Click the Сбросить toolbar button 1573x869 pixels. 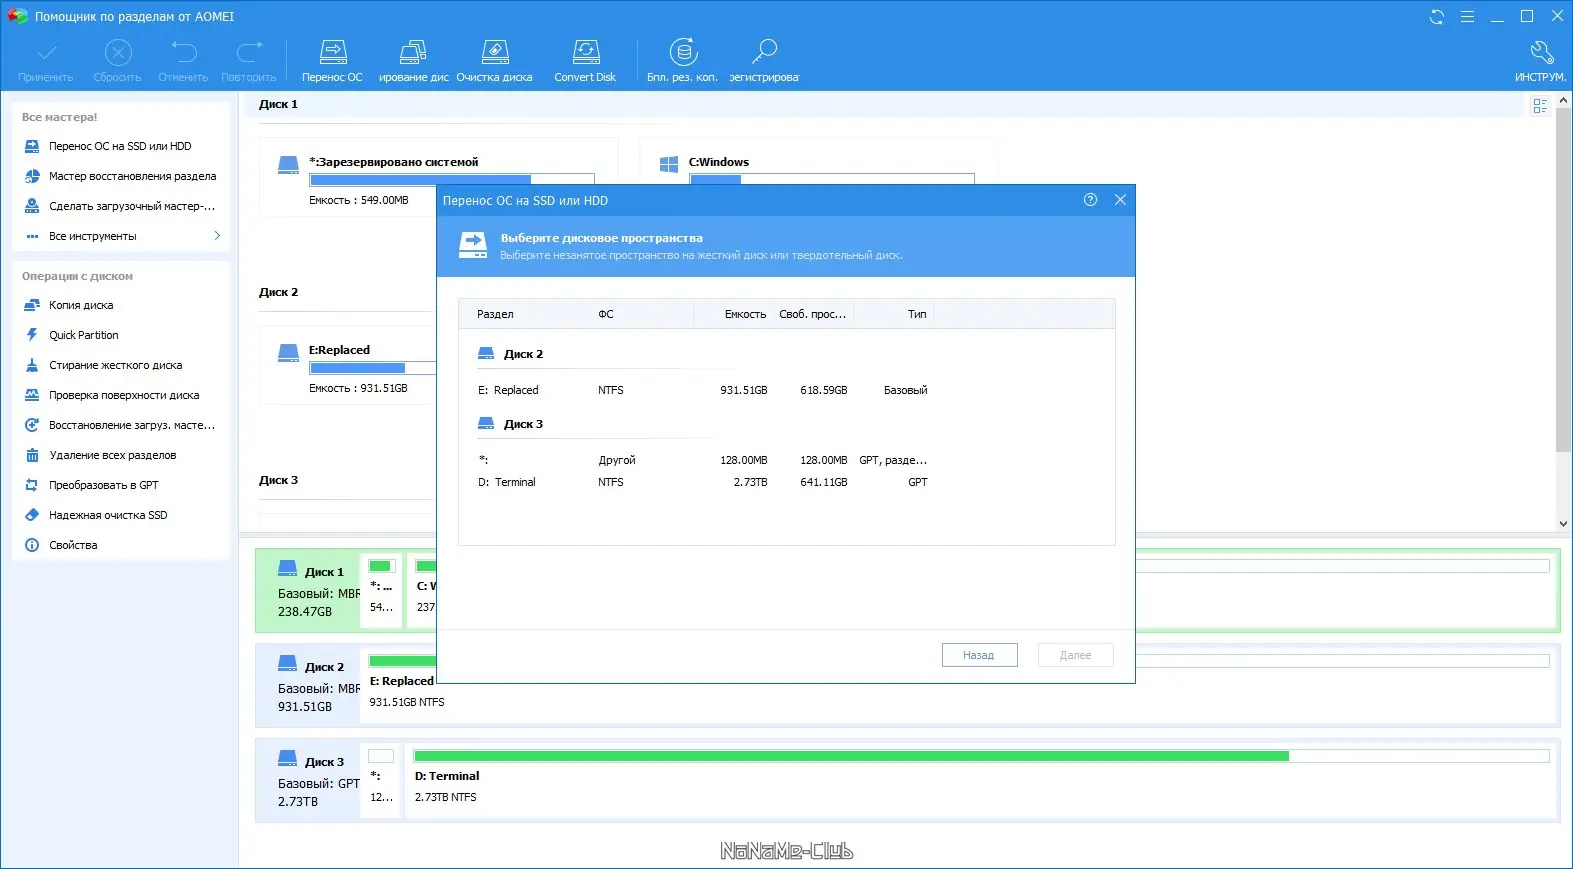point(118,60)
